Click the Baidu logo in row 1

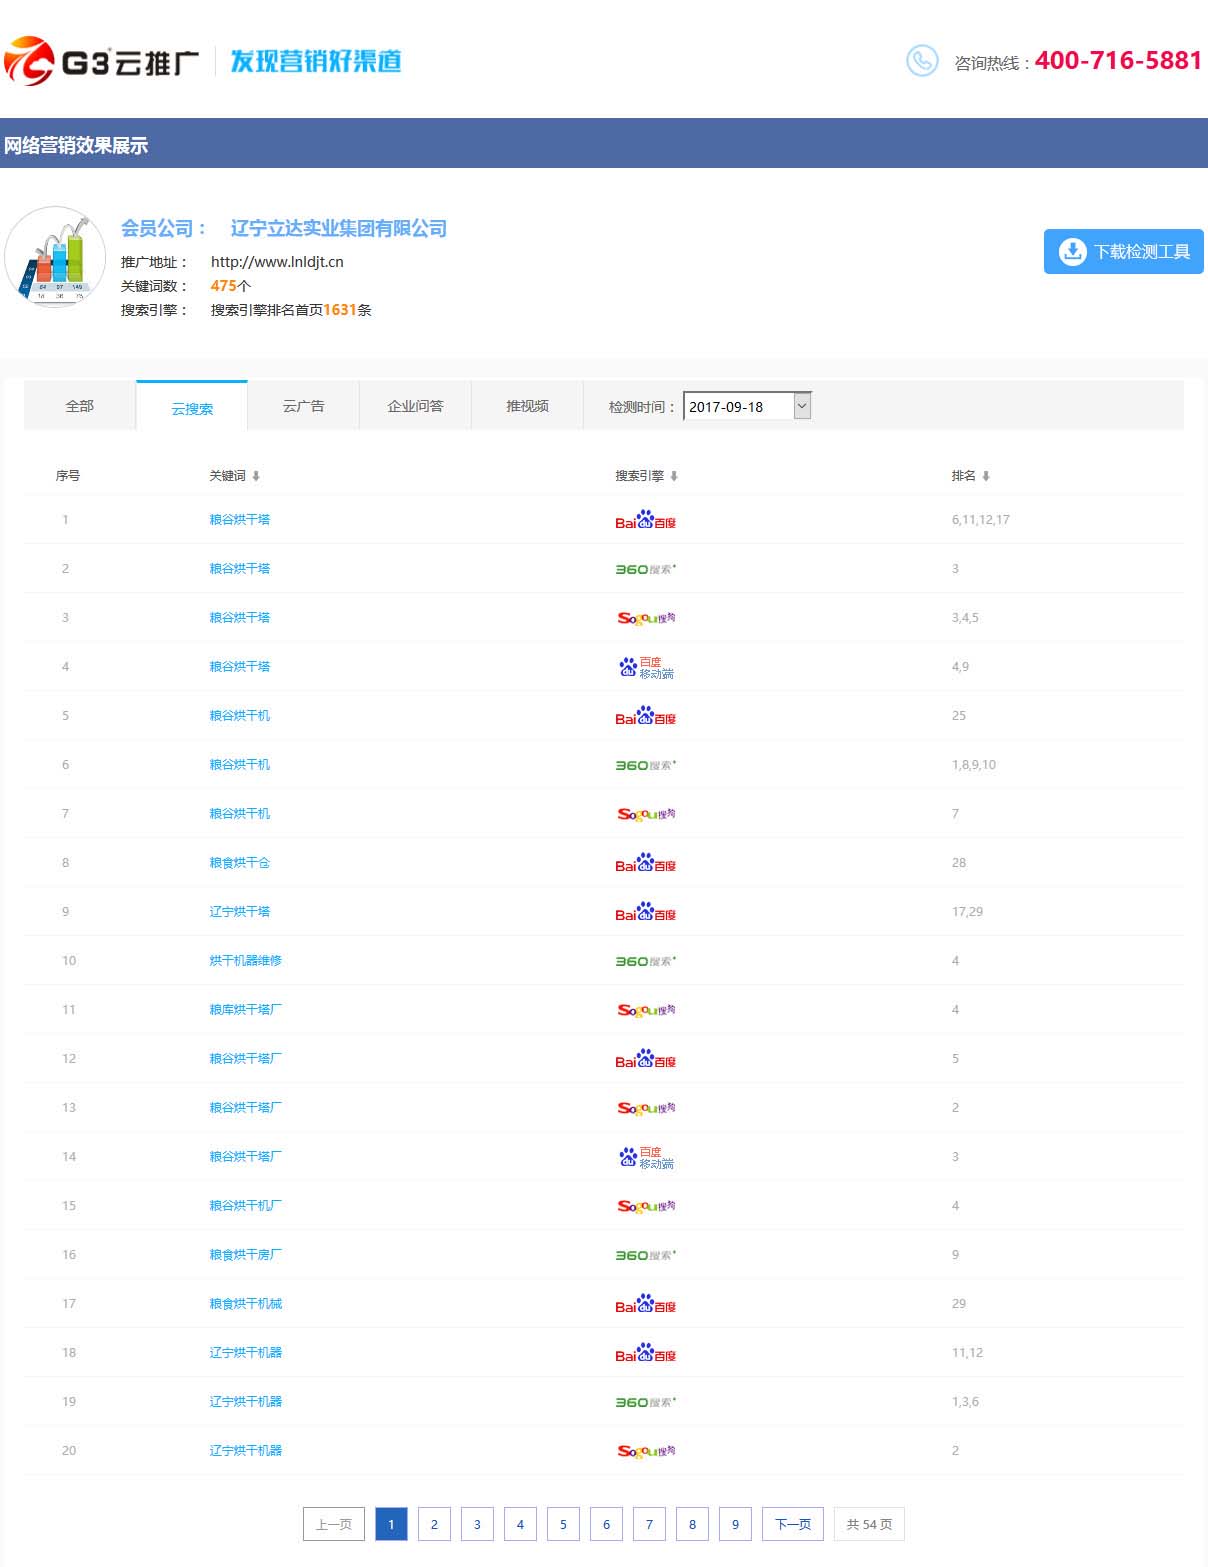tap(645, 520)
